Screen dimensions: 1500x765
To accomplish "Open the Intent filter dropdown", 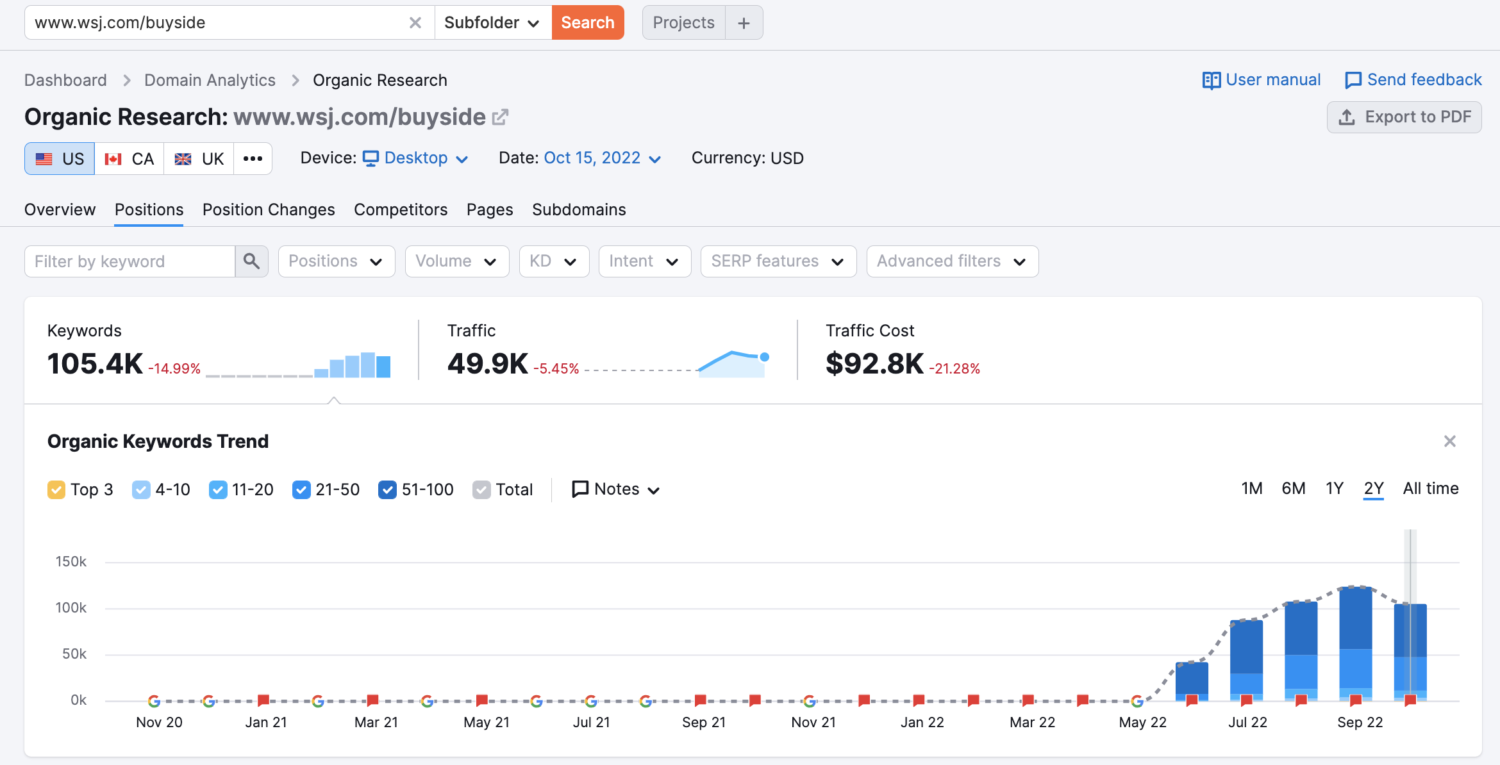I will 645,261.
